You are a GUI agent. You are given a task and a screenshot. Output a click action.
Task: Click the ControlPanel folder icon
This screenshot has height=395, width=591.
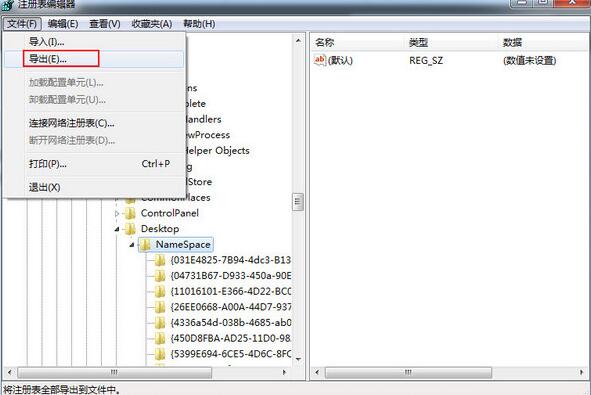tap(130, 213)
